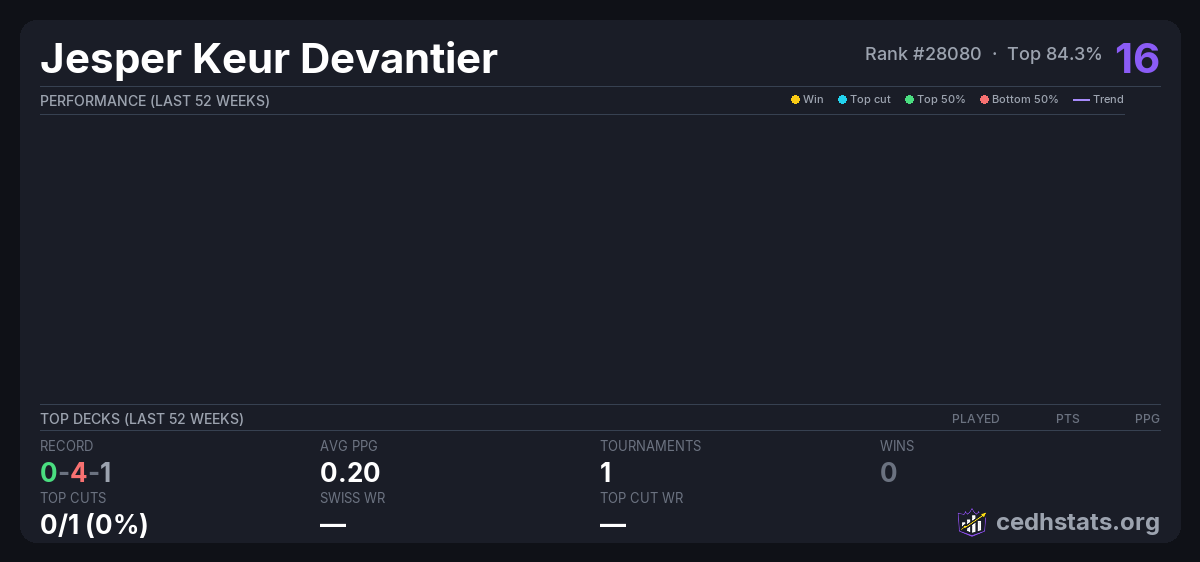Click the cyan Top cut legend dot
The height and width of the screenshot is (562, 1200).
842,100
